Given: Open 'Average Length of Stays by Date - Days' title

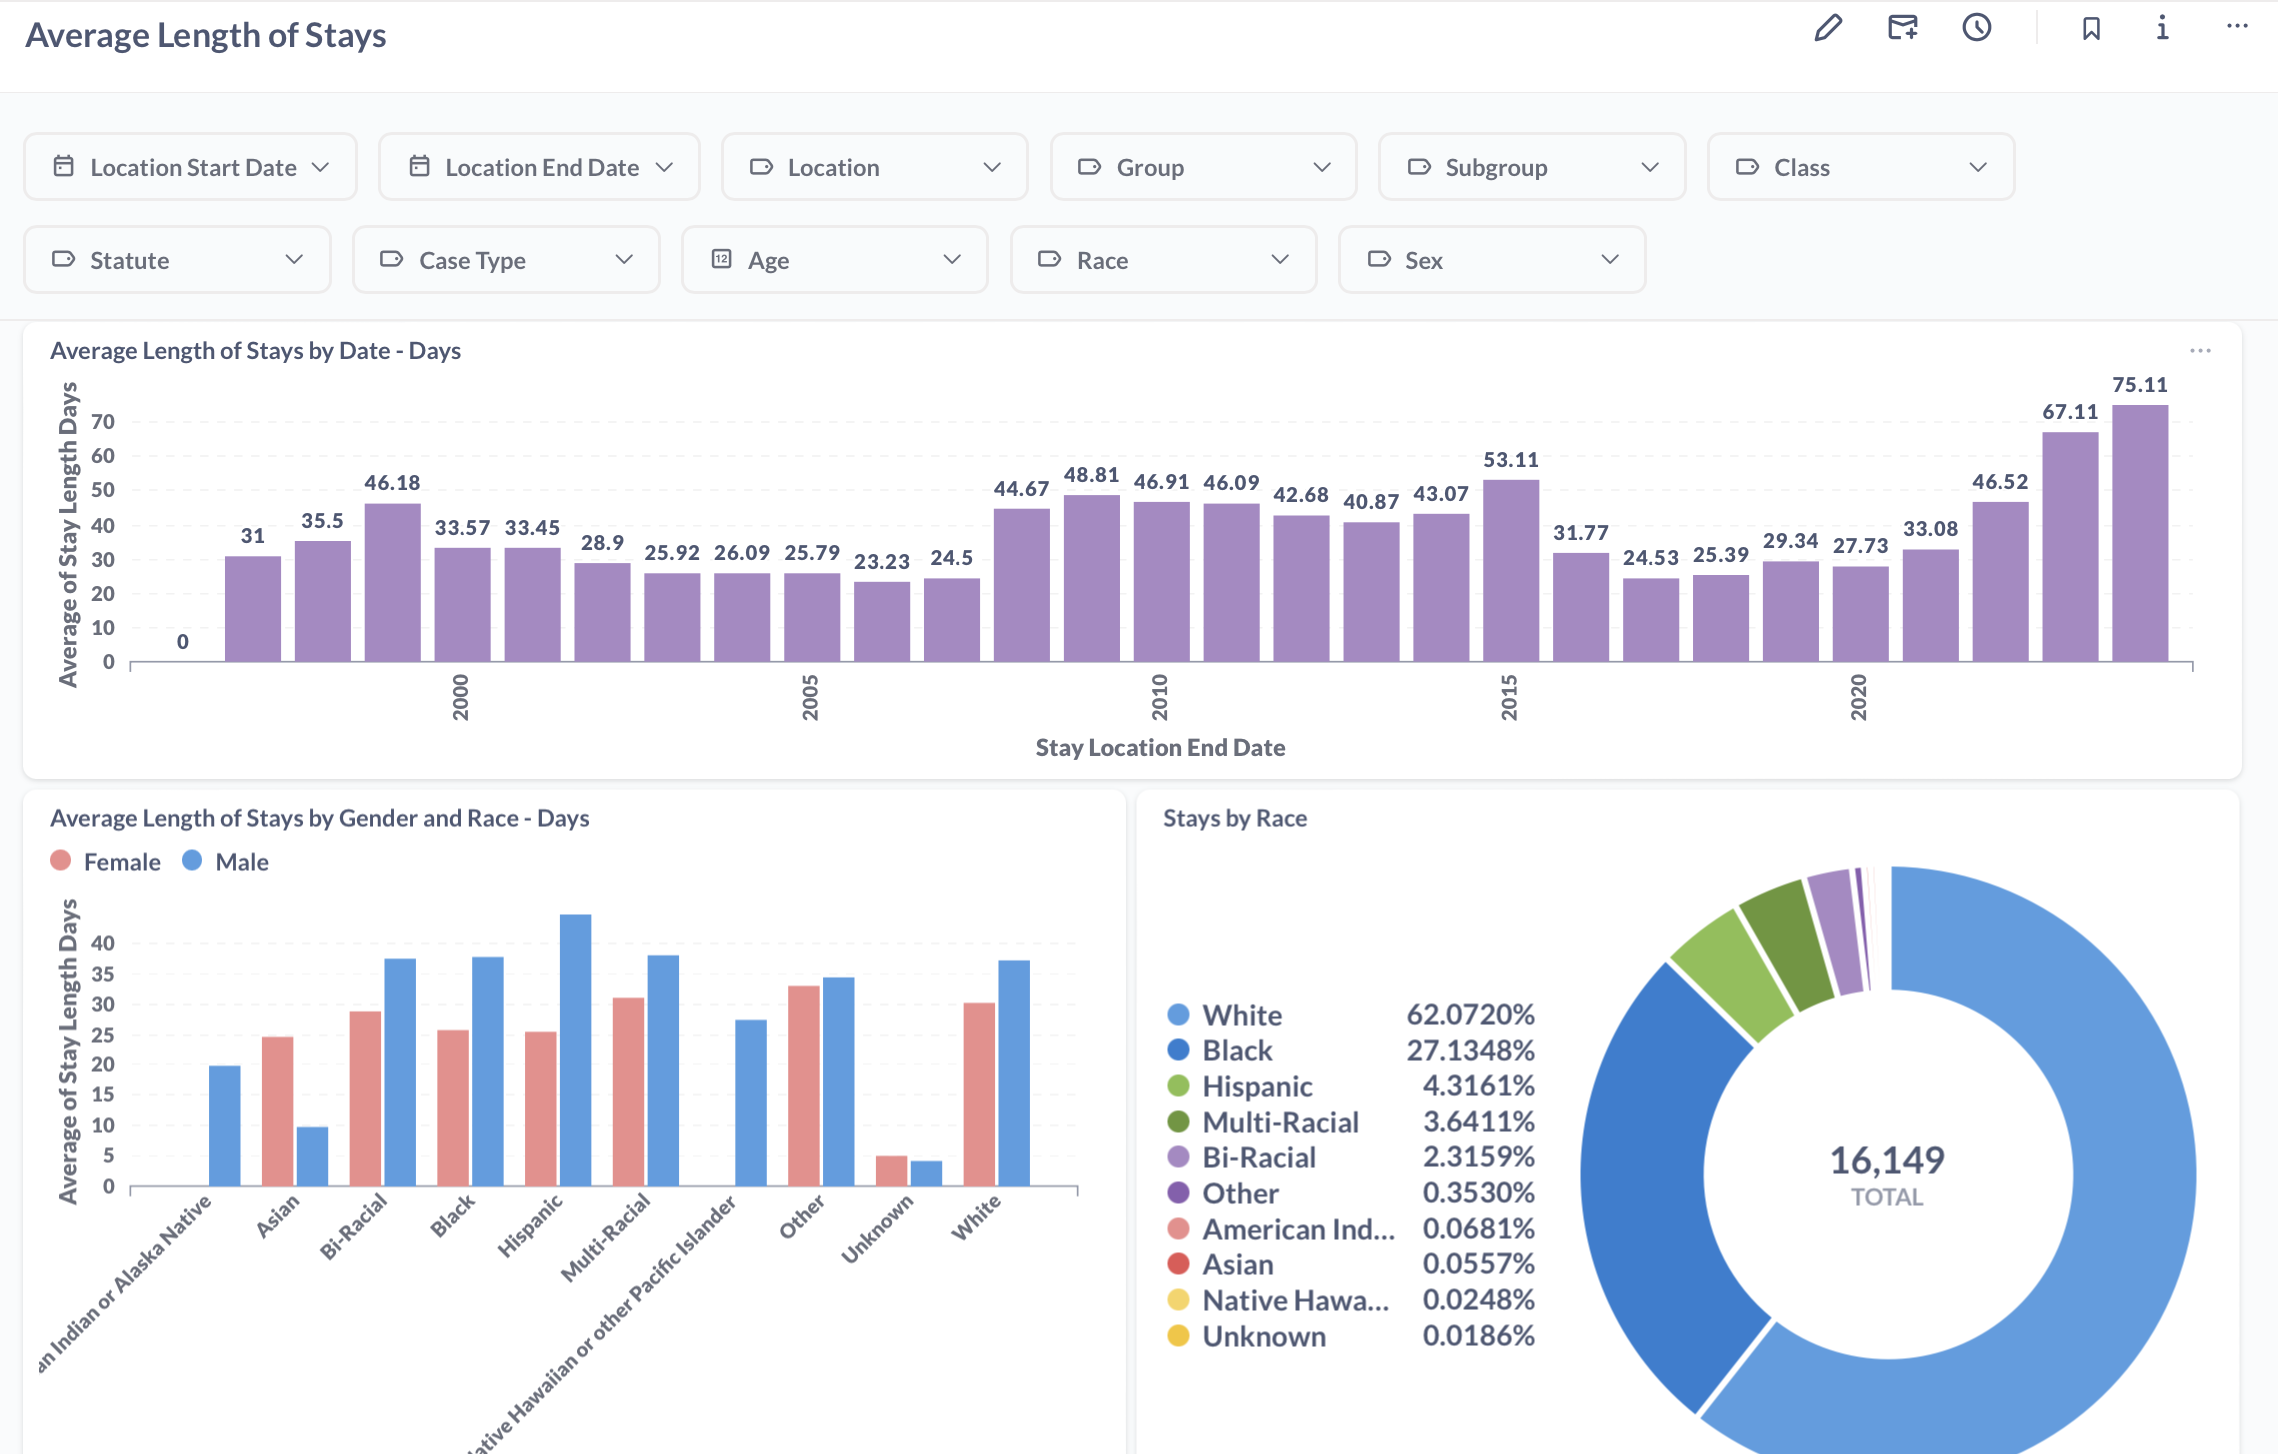Looking at the screenshot, I should click(255, 351).
